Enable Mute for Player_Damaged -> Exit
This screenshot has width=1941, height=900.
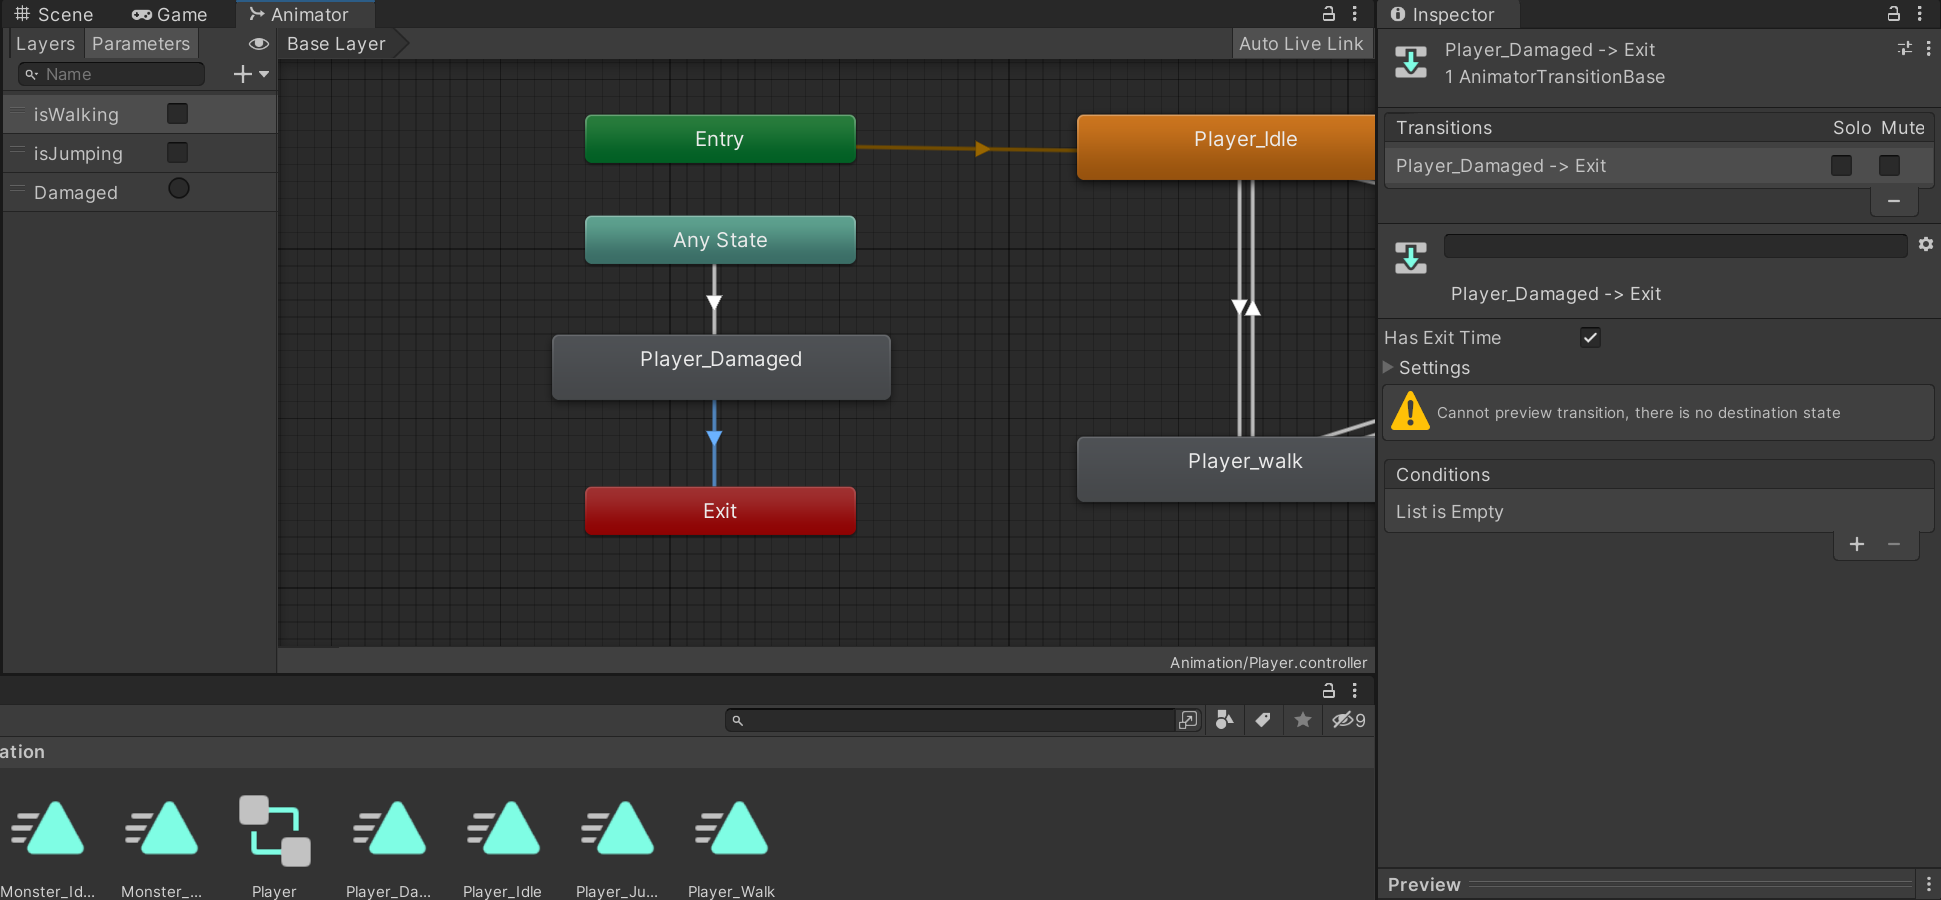1889,165
